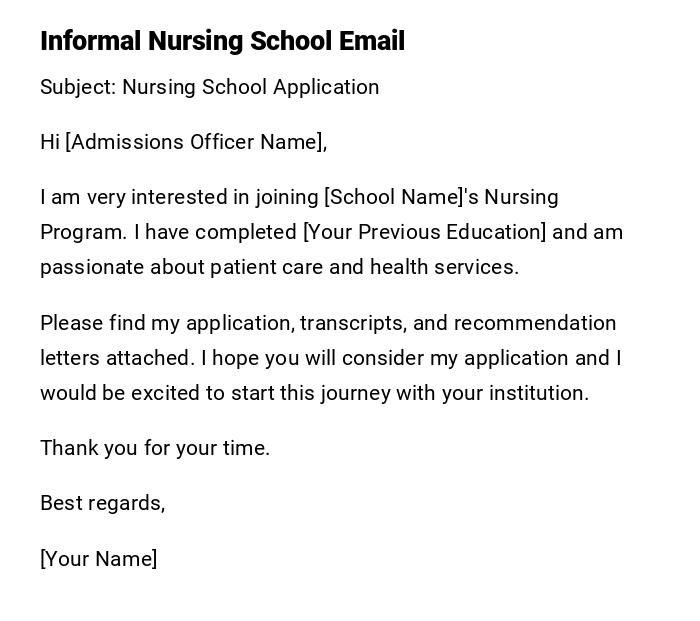This screenshot has width=700, height=621.
Task: Click the 'Best regards,' closing line
Action: tap(102, 503)
